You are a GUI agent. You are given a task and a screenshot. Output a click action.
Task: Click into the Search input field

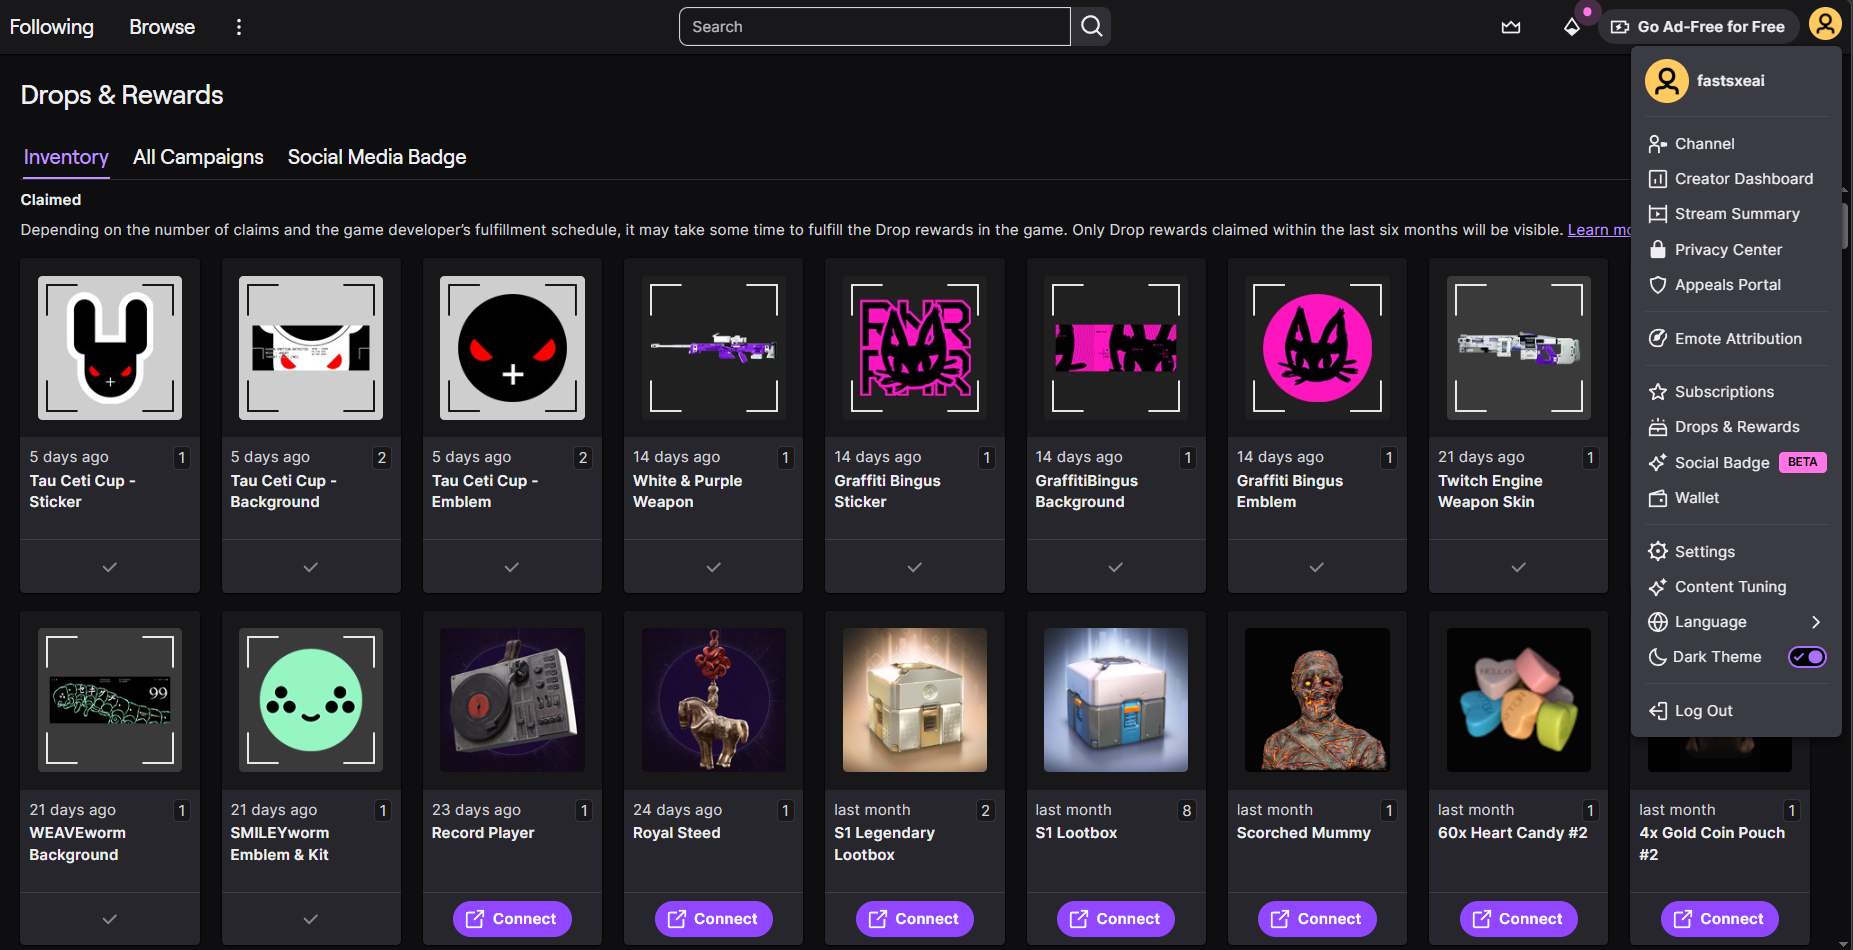[x=874, y=27]
